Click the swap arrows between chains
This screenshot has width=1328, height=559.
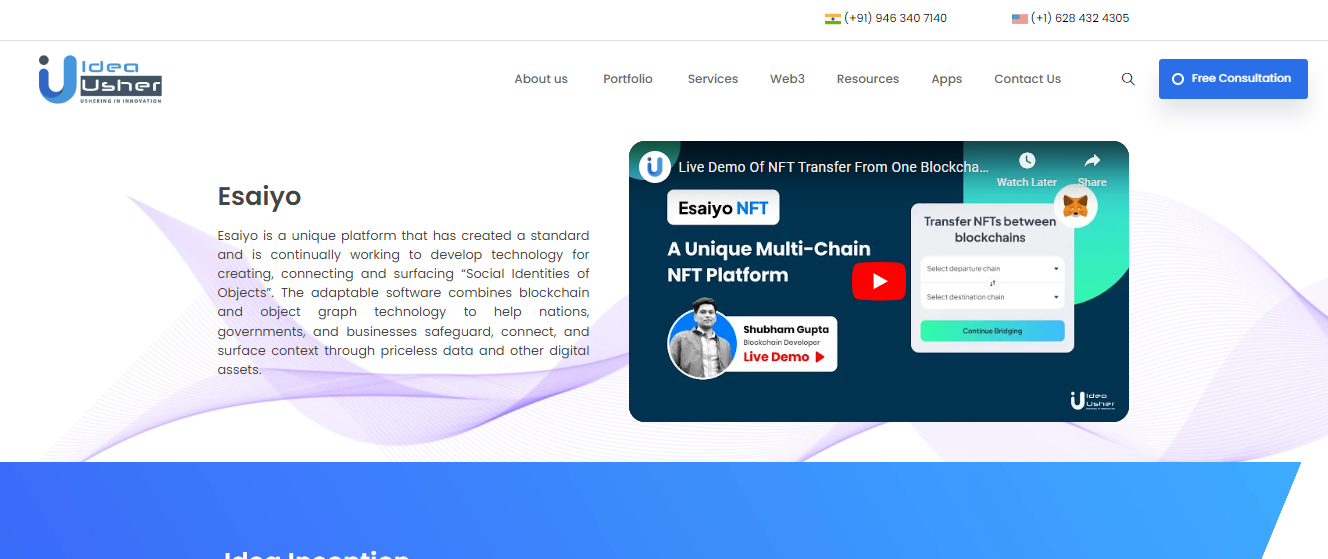point(992,283)
